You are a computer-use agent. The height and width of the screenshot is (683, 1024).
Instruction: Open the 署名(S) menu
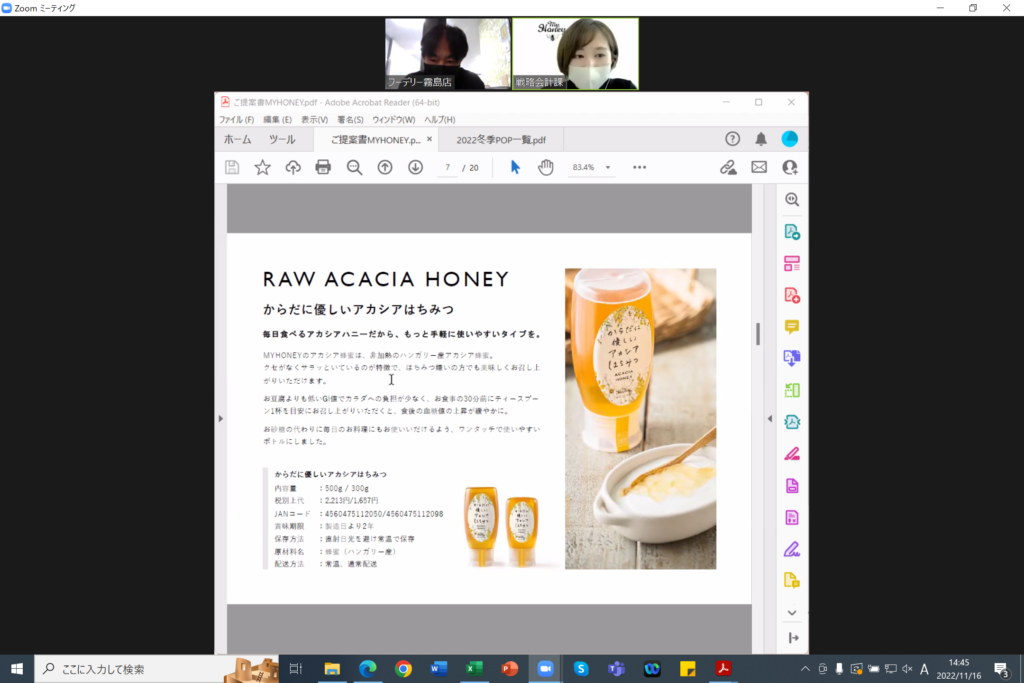[x=350, y=119]
